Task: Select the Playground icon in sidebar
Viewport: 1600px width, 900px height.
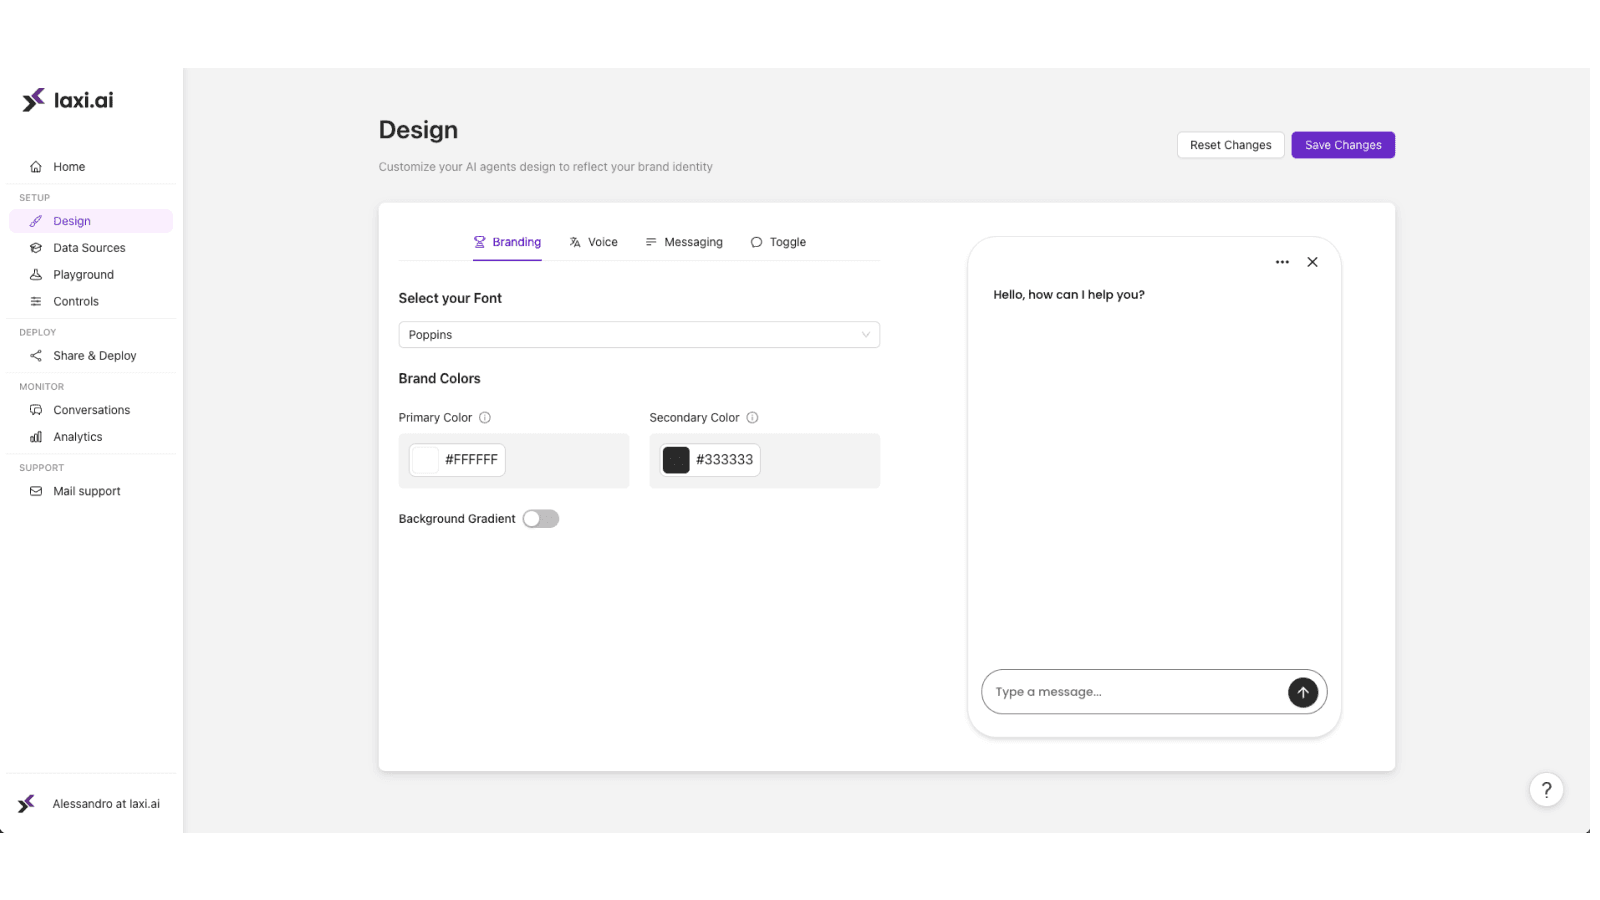Action: point(36,274)
